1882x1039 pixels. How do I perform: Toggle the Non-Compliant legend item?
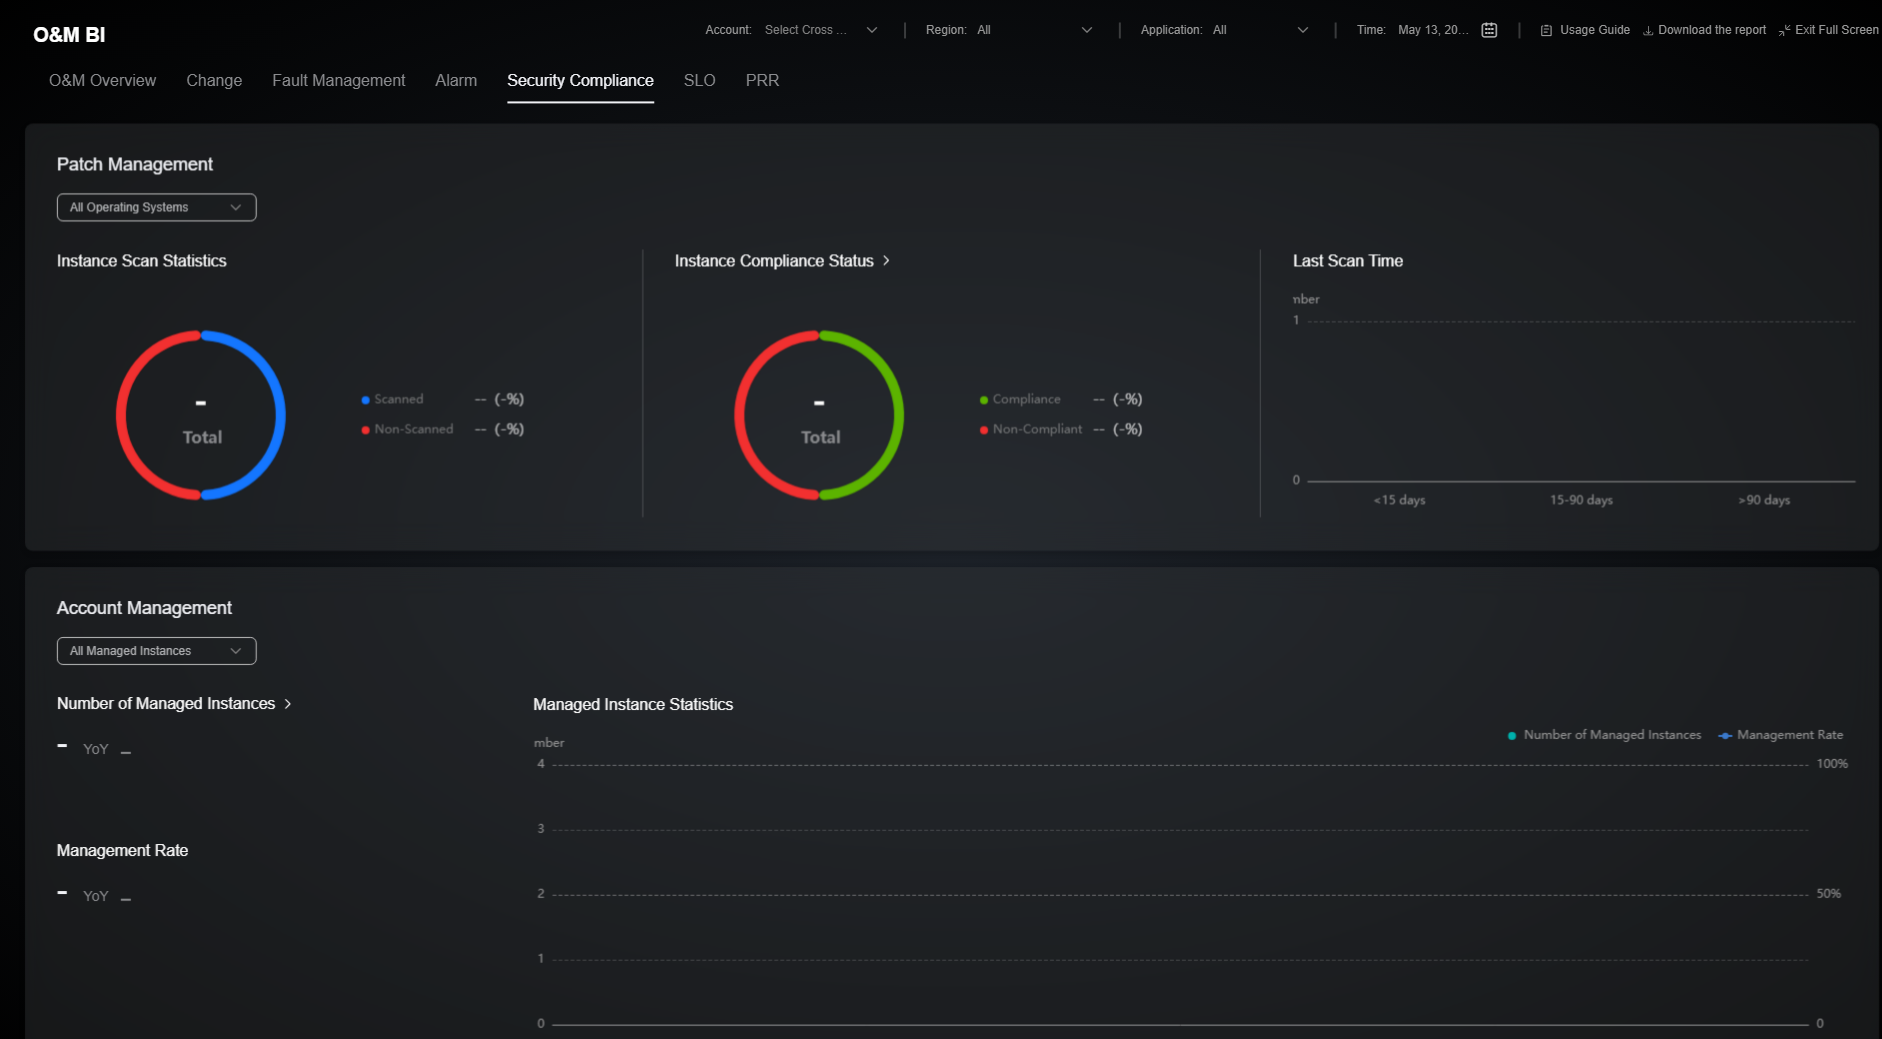click(x=1031, y=429)
